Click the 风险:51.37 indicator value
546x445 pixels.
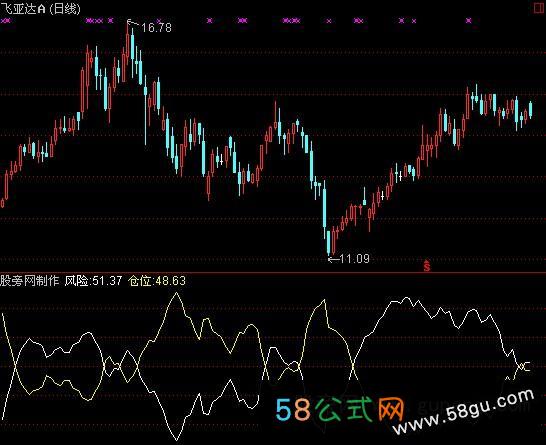coord(93,281)
